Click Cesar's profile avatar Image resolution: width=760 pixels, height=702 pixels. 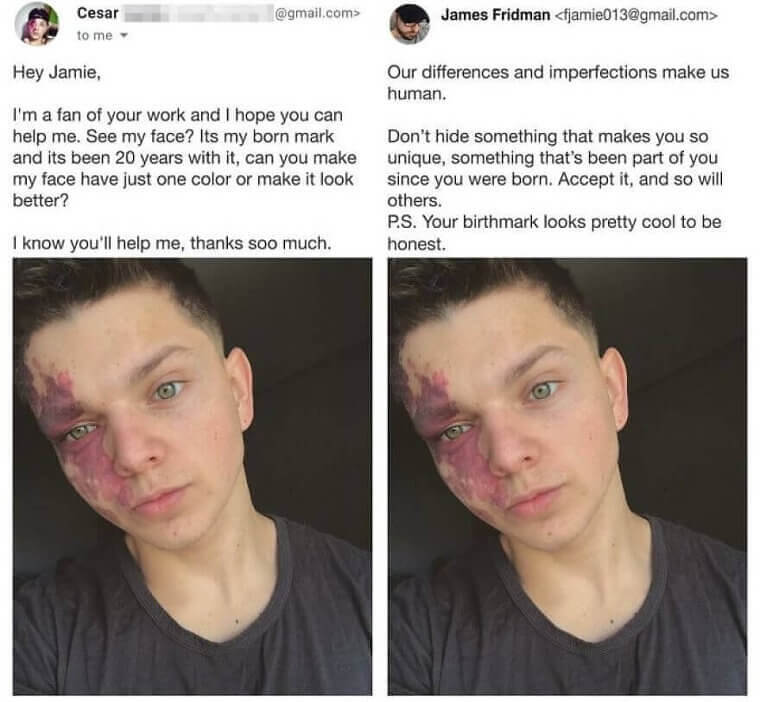pos(37,24)
